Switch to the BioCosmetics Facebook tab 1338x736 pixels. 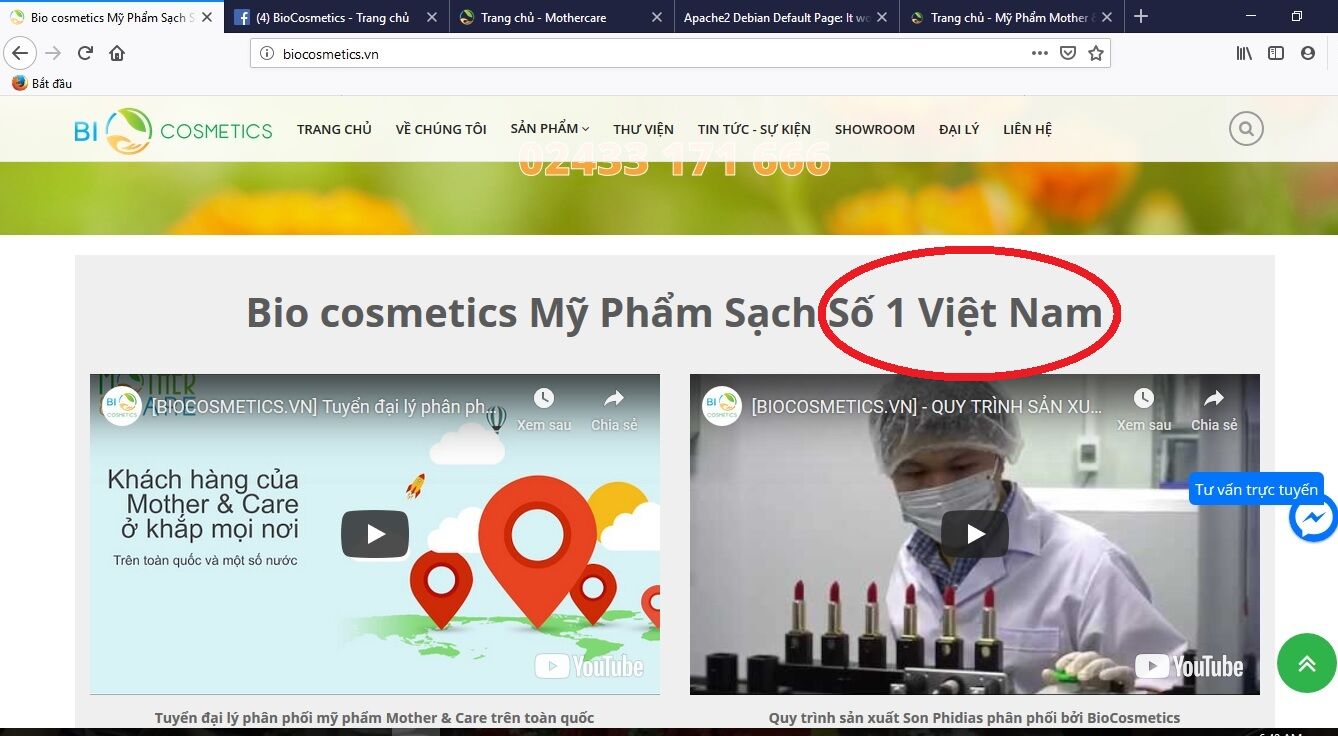click(337, 17)
